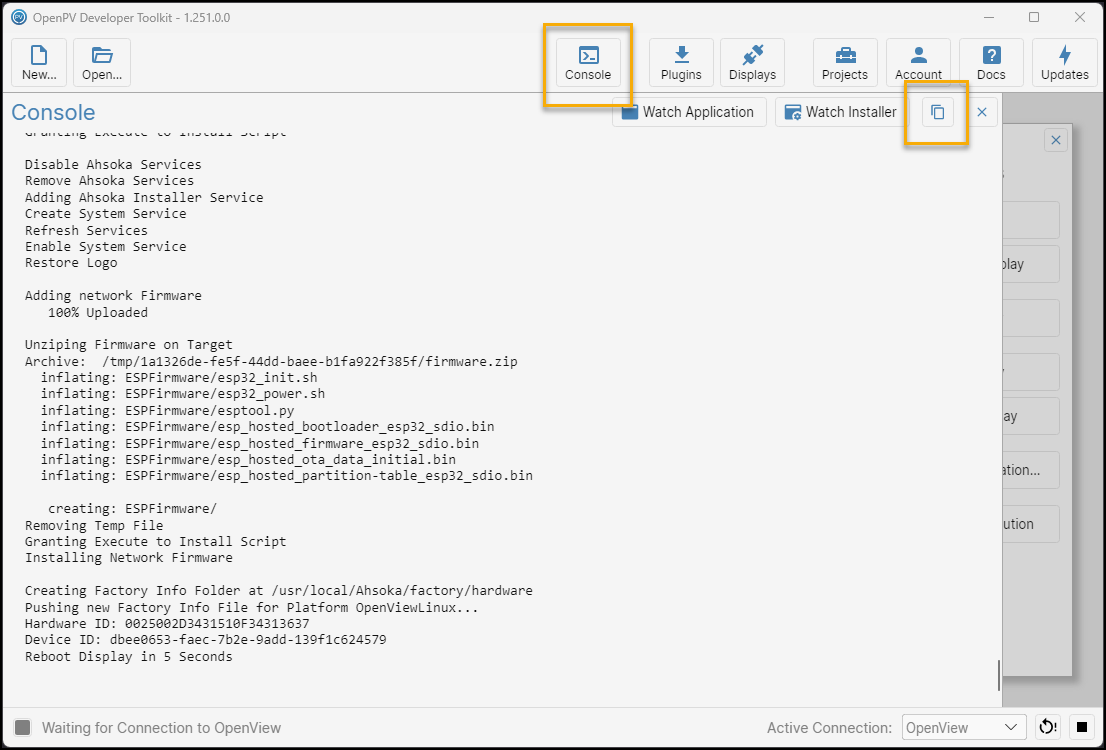
Task: Click 'inflating: ESPFirmware/esp32_init.sh' line
Action: coord(178,377)
